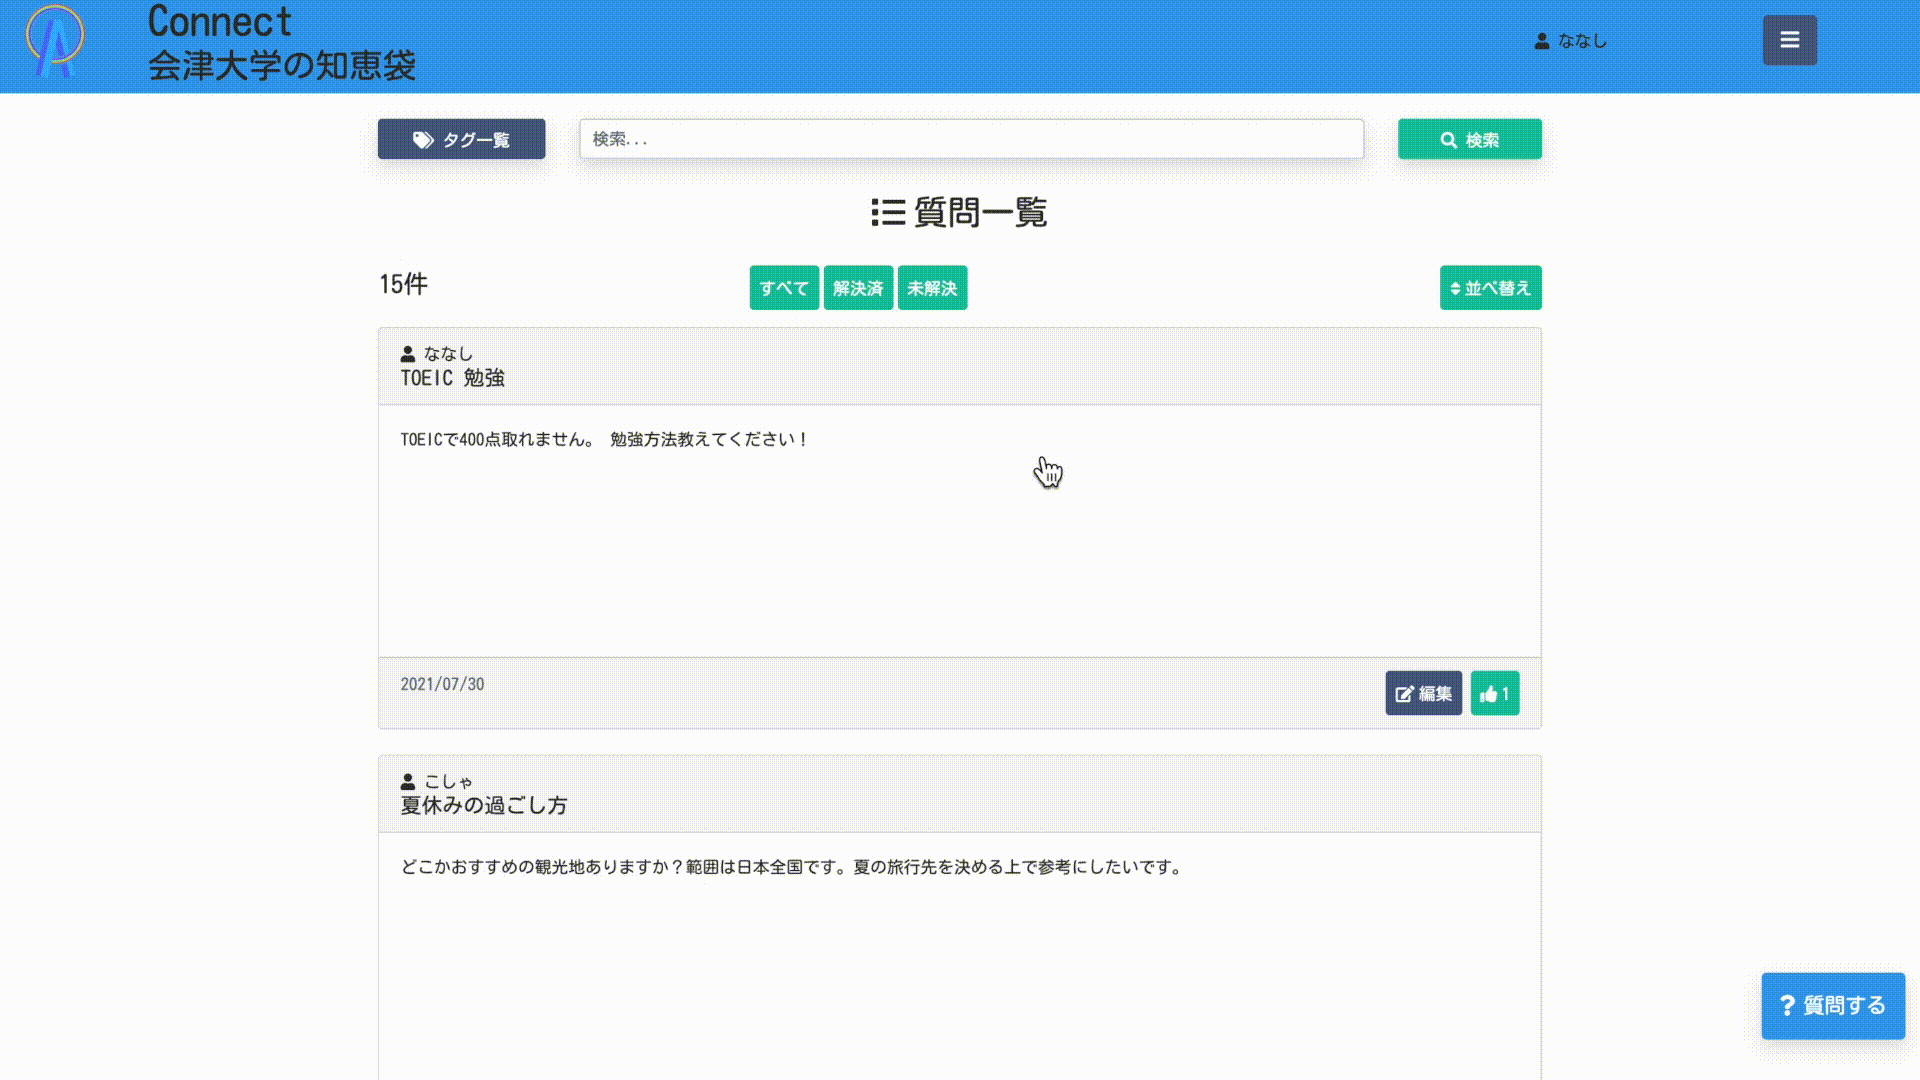Screen dimensions: 1920x1080
Task: Filter by 未解決 questions
Action: tap(932, 288)
